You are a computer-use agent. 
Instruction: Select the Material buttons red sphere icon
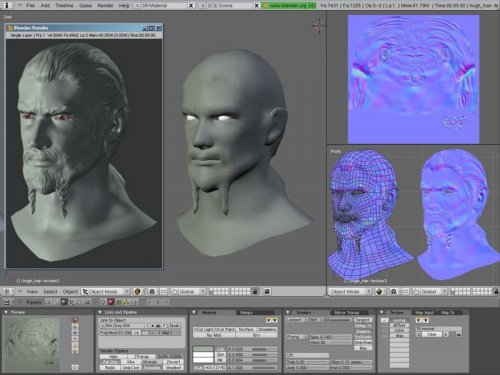pos(110,302)
